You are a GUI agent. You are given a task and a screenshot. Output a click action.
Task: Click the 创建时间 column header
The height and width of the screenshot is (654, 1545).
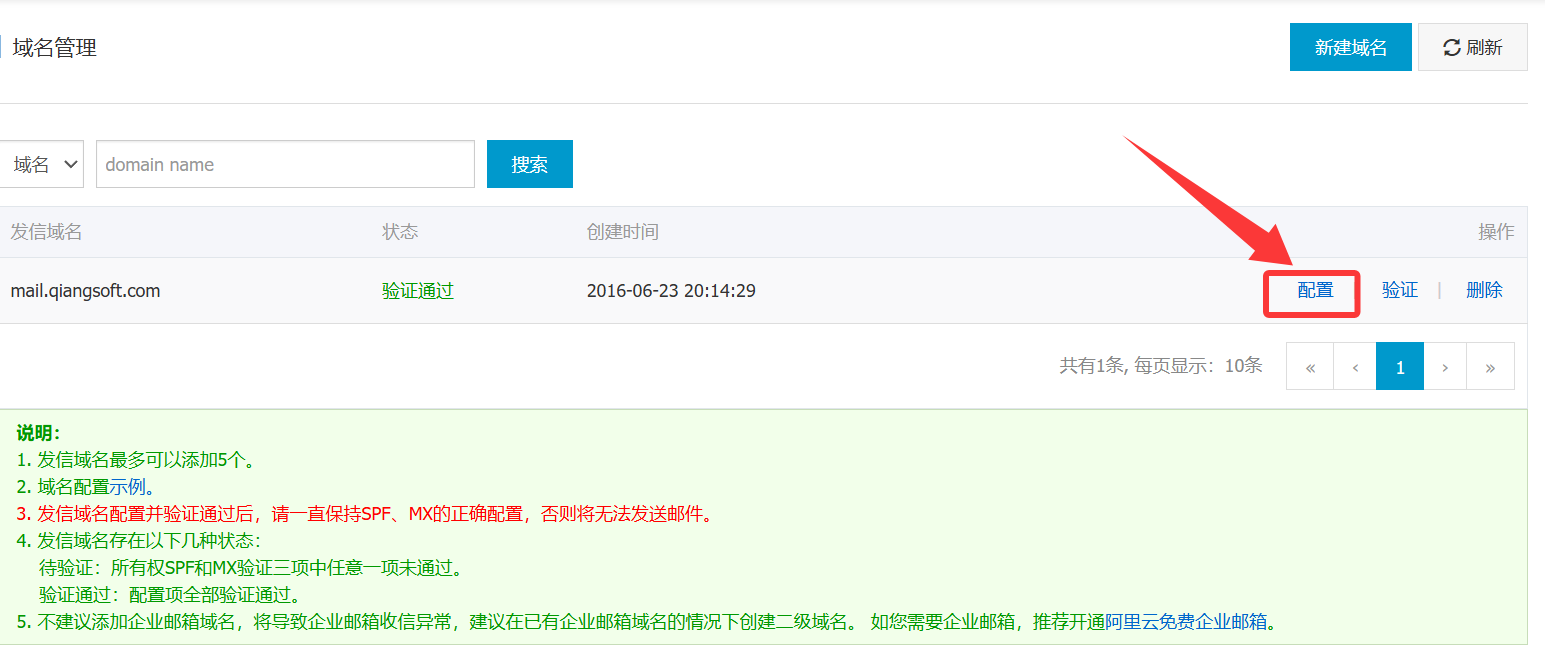[622, 232]
